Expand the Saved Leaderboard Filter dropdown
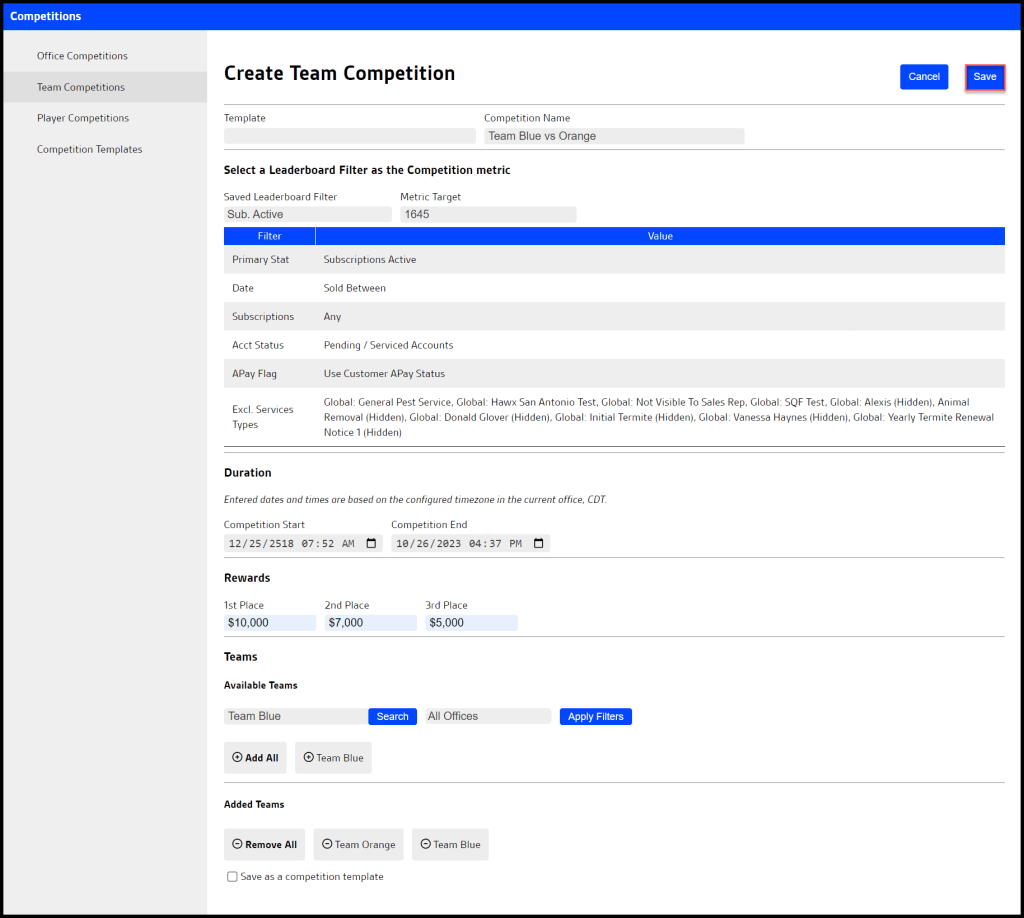This screenshot has width=1024, height=918. click(308, 214)
